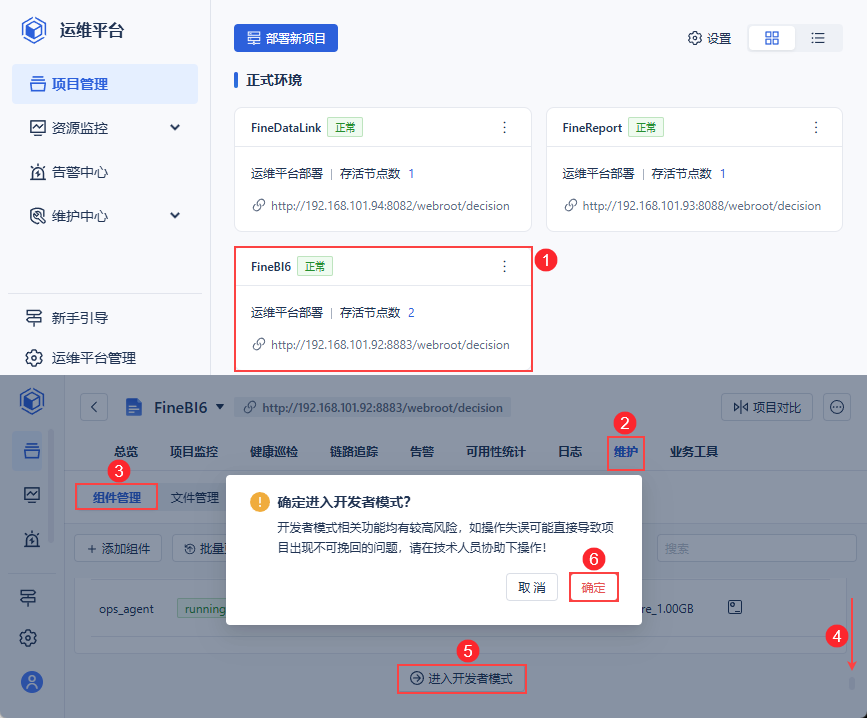
Task: Switch to the 链路追踪 tab
Action: click(354, 452)
